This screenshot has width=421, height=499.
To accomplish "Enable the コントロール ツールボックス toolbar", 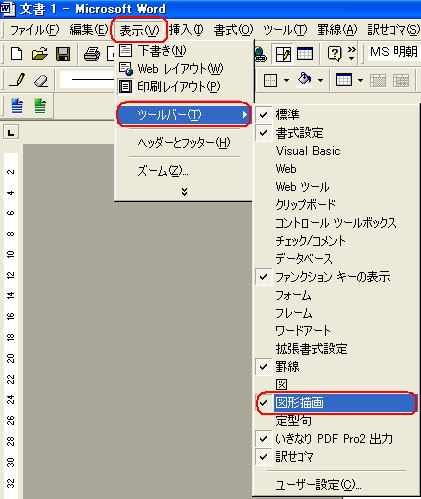I will 337,223.
